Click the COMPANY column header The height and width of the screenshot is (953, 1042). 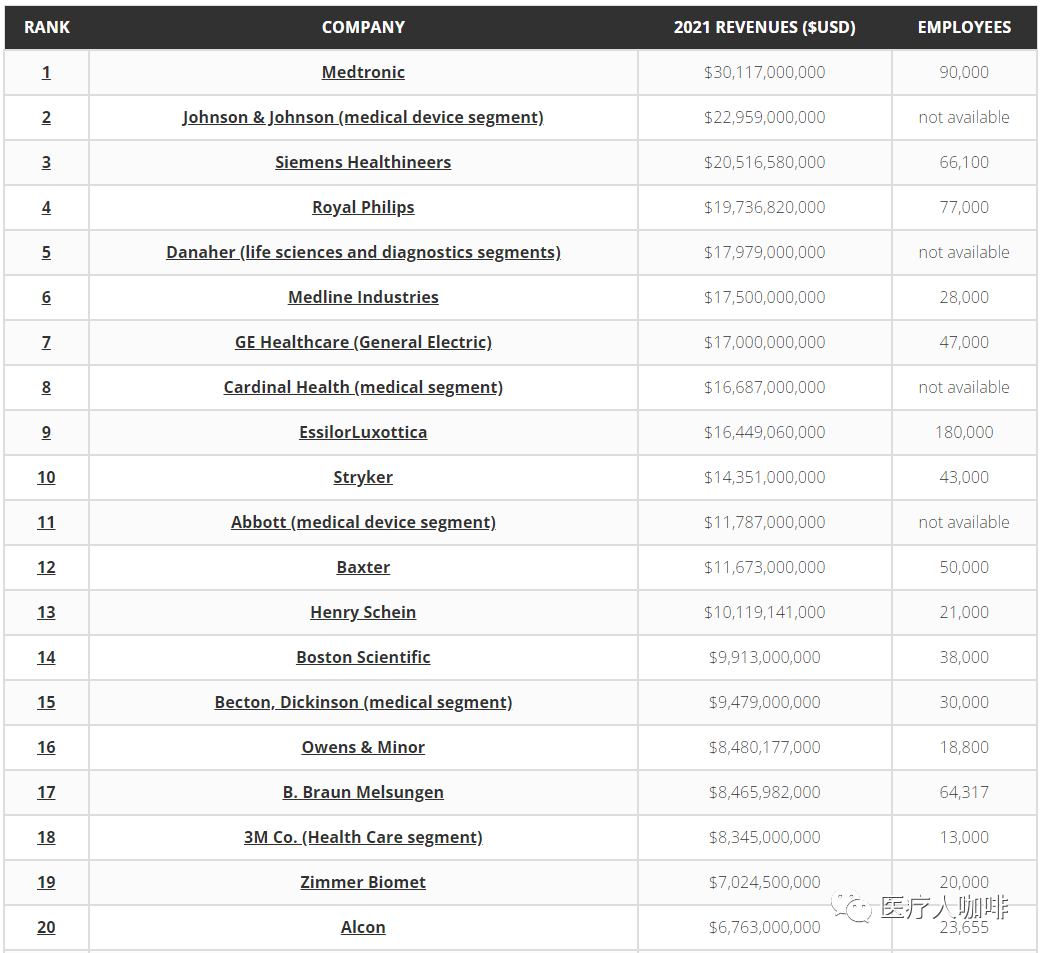363,27
